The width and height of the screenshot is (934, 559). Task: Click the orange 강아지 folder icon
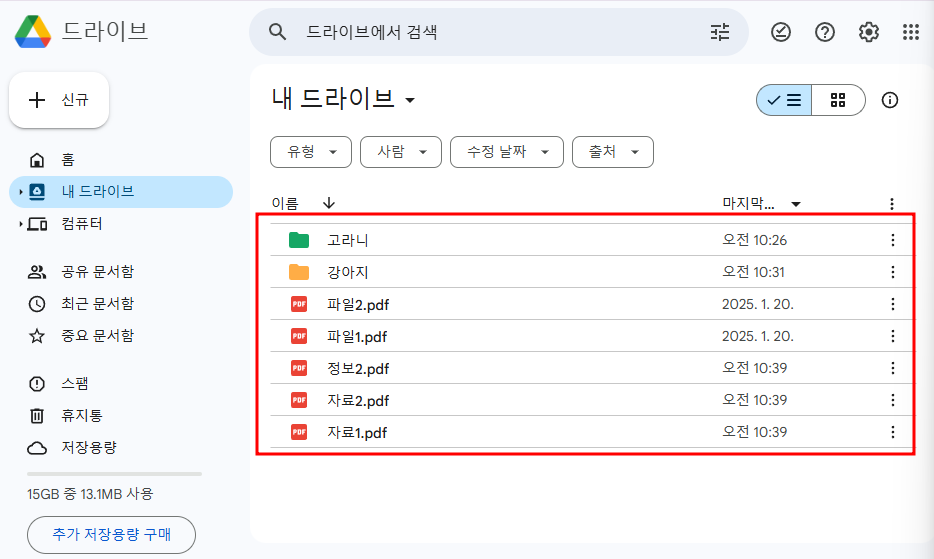tap(299, 272)
